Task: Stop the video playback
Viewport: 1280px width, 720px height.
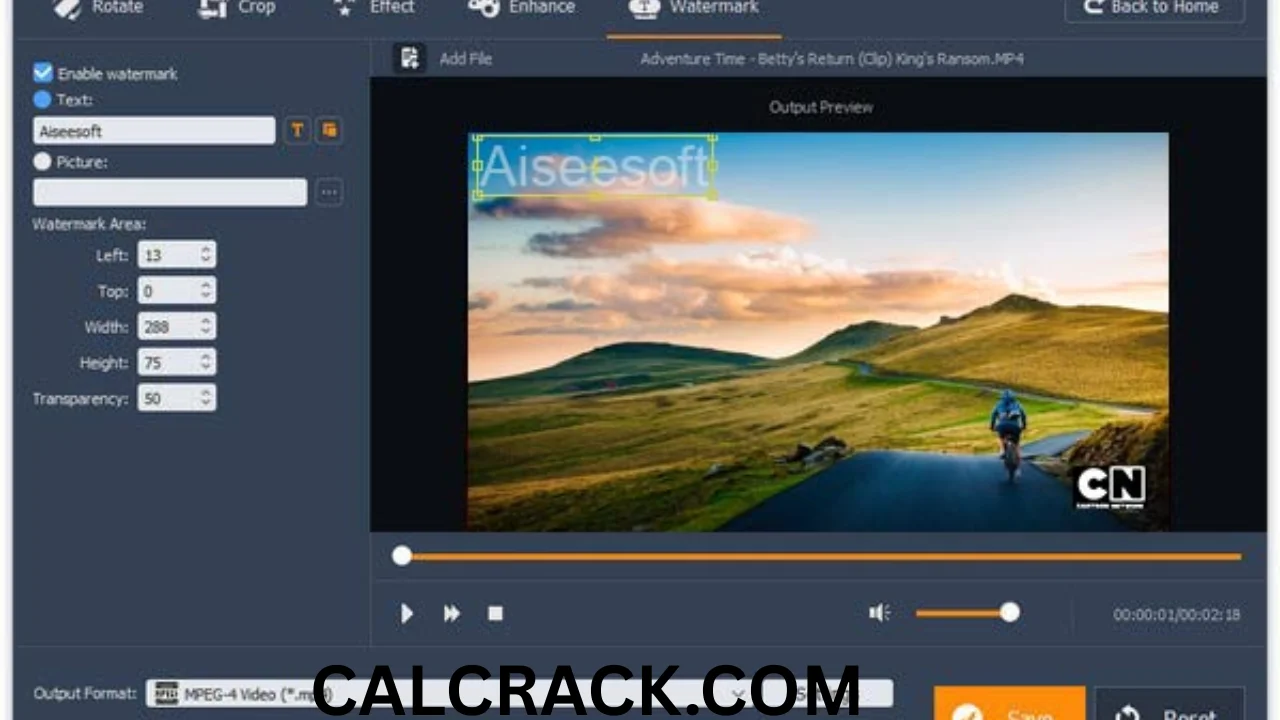Action: point(495,613)
